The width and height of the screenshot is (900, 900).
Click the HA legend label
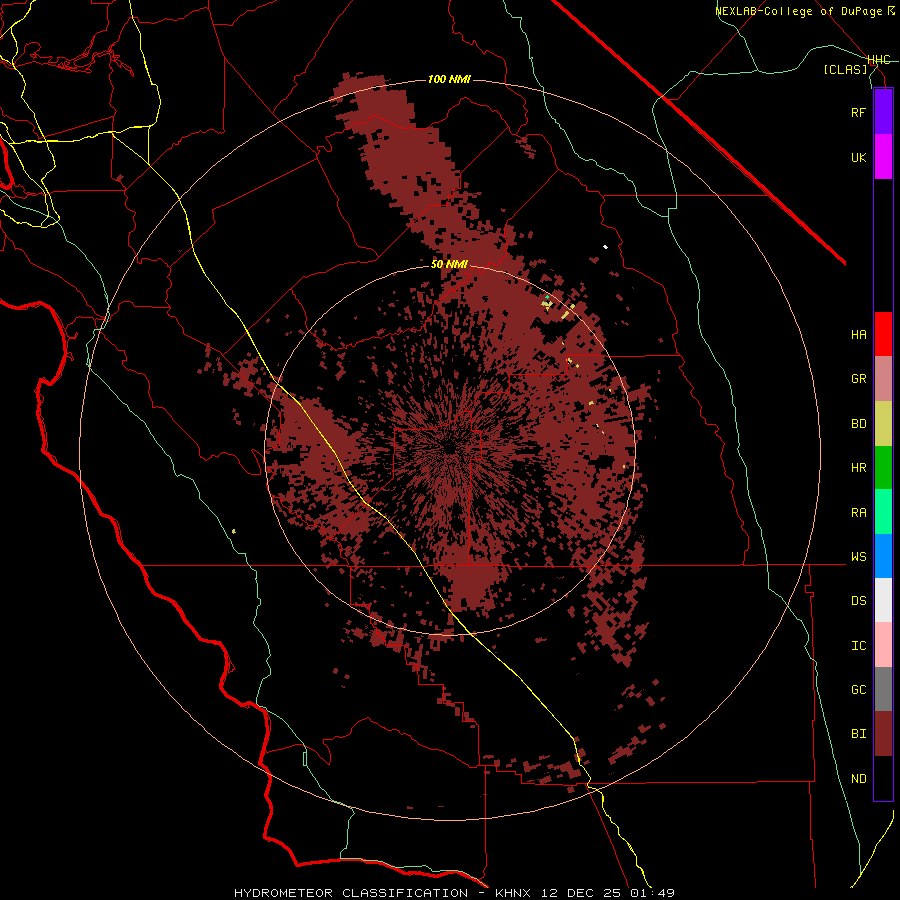pyautogui.click(x=858, y=334)
